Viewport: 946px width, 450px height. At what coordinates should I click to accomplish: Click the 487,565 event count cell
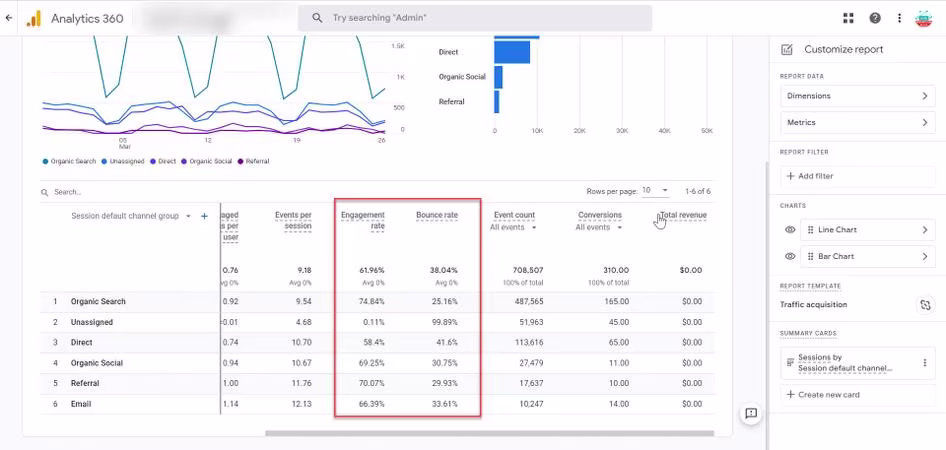click(527, 302)
